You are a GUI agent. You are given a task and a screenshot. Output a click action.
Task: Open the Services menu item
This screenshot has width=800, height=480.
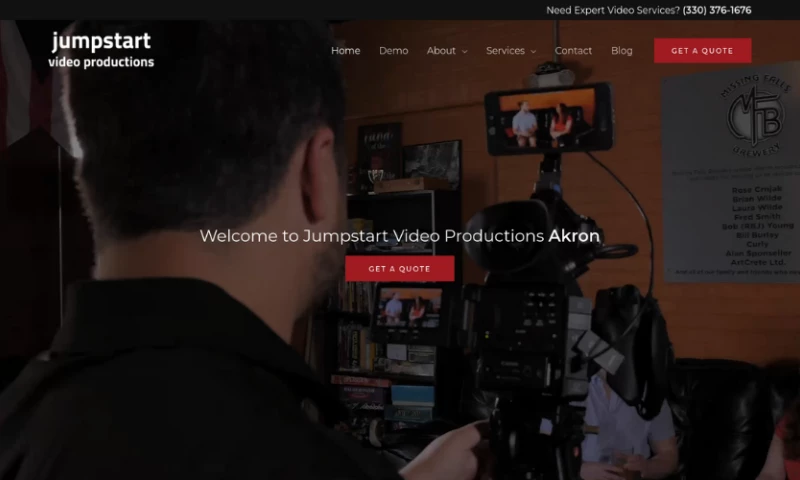505,51
